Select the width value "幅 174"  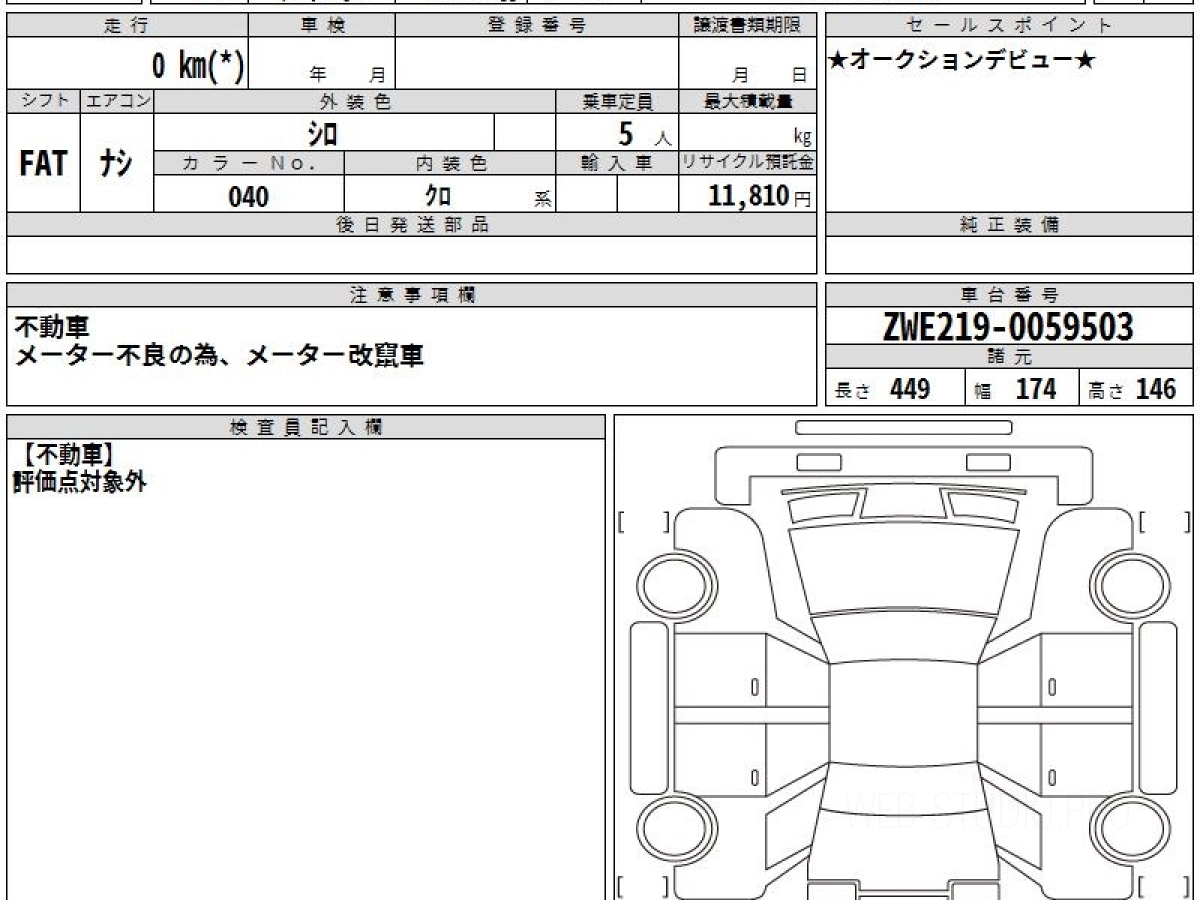(x=1016, y=389)
